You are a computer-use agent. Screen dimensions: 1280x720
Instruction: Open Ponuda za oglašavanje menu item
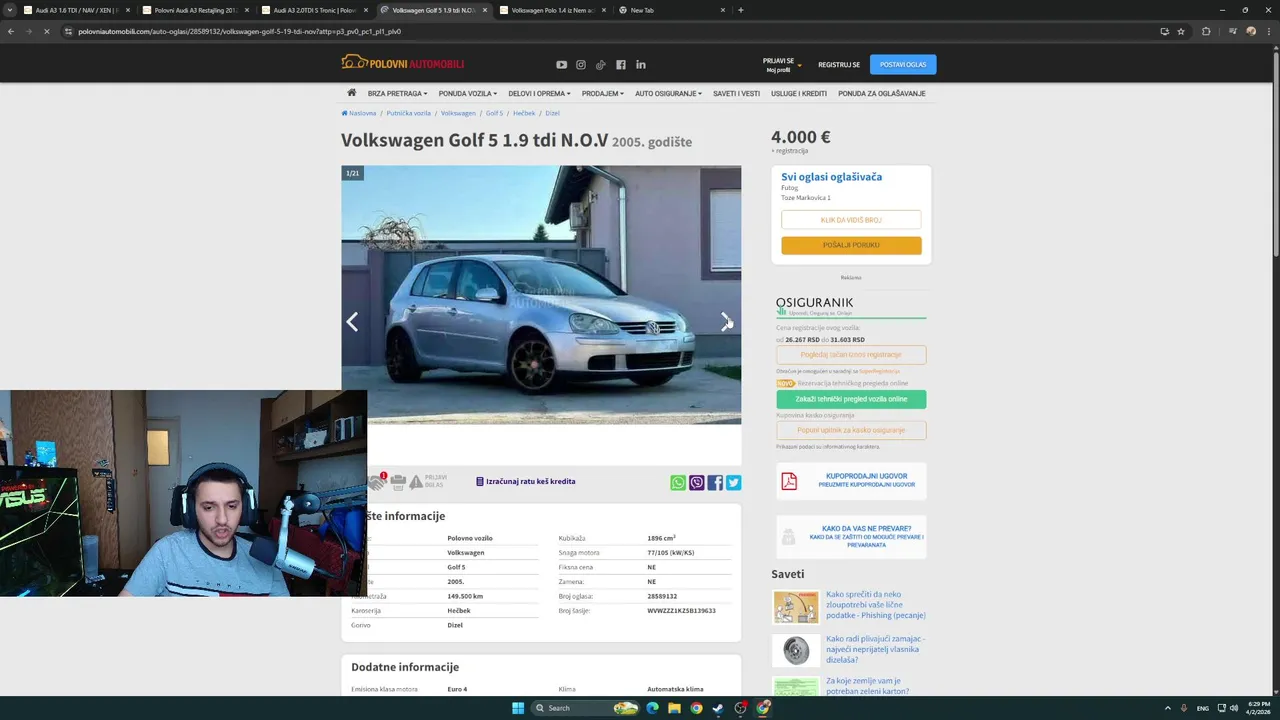point(882,94)
